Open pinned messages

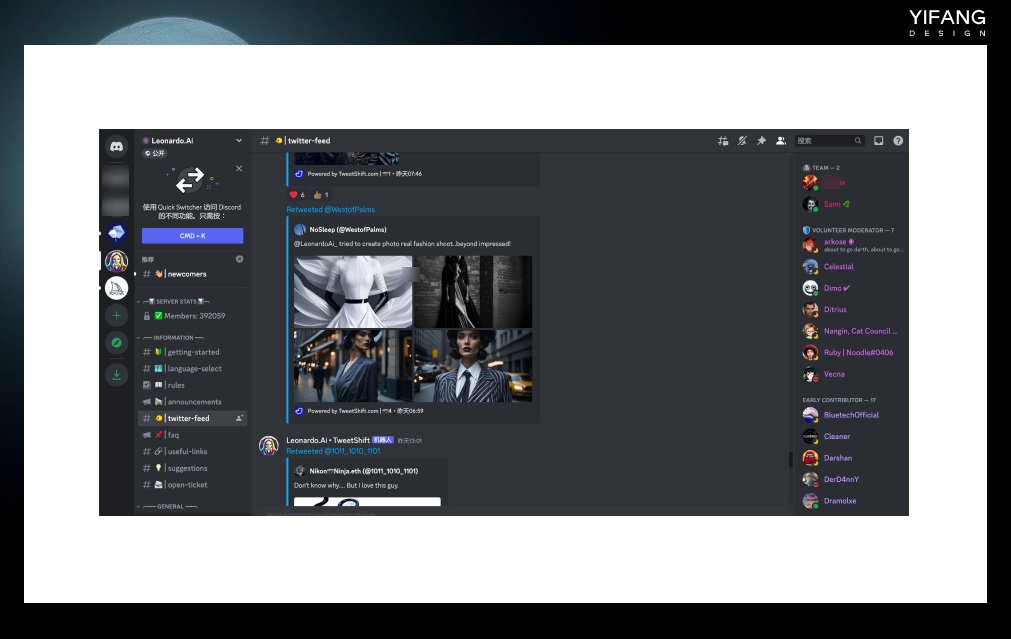[761, 141]
